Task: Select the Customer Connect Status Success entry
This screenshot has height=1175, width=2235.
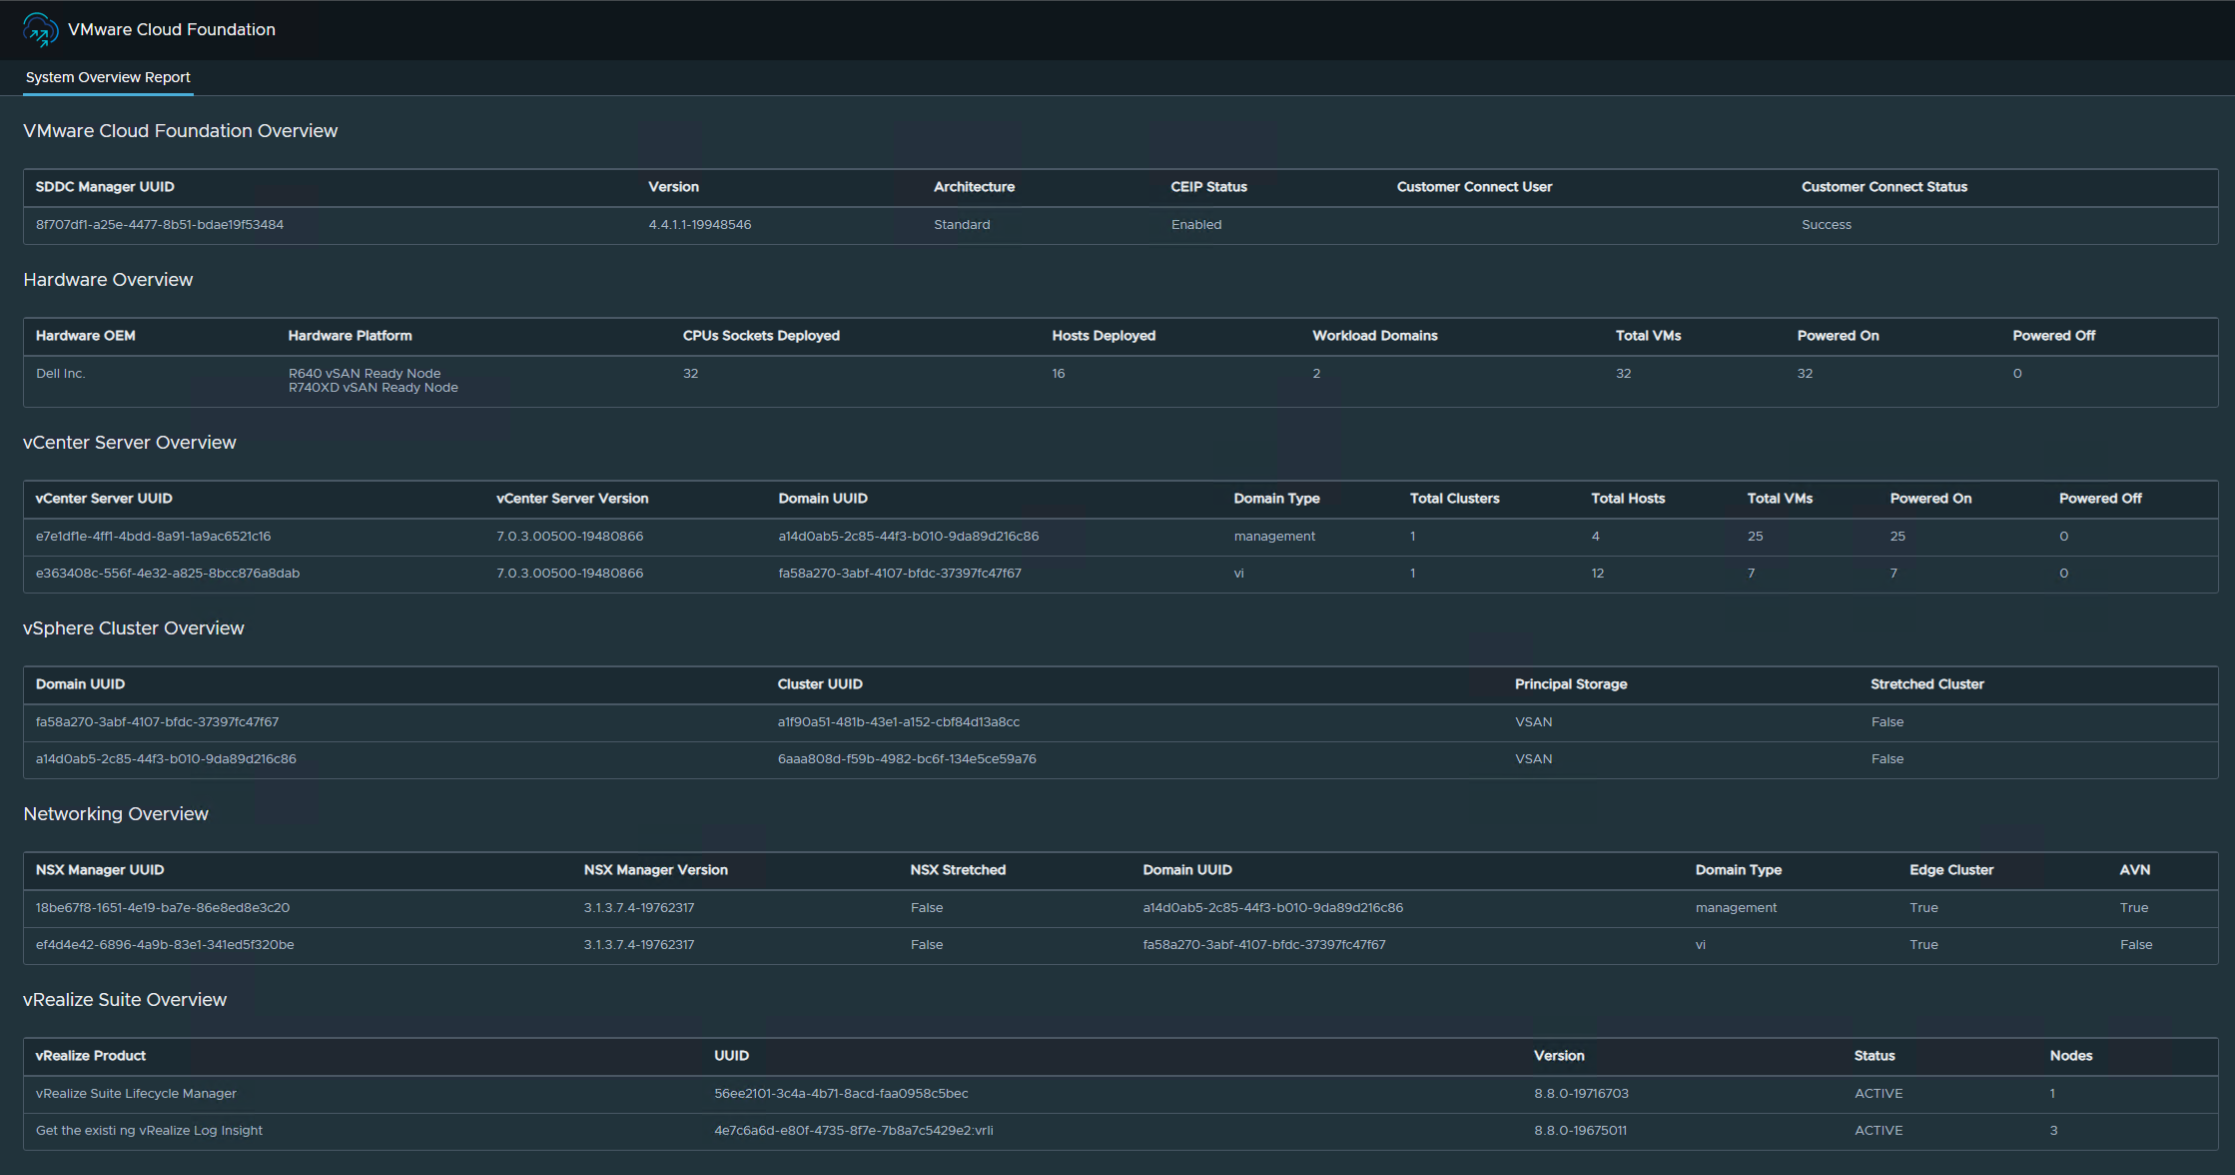Action: [1827, 224]
